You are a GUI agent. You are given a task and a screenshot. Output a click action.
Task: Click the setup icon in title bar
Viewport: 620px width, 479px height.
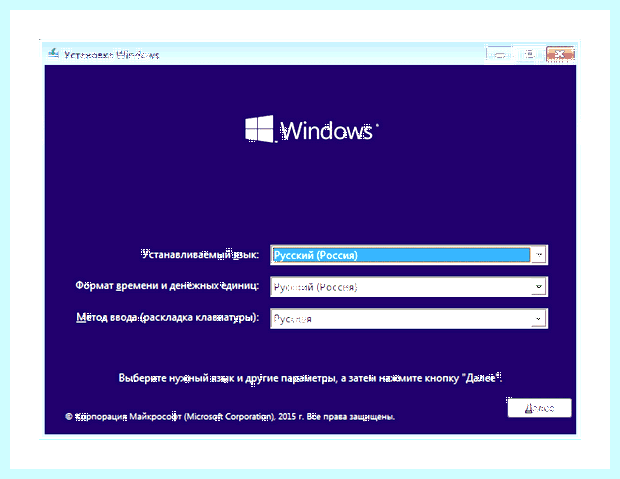click(x=53, y=53)
